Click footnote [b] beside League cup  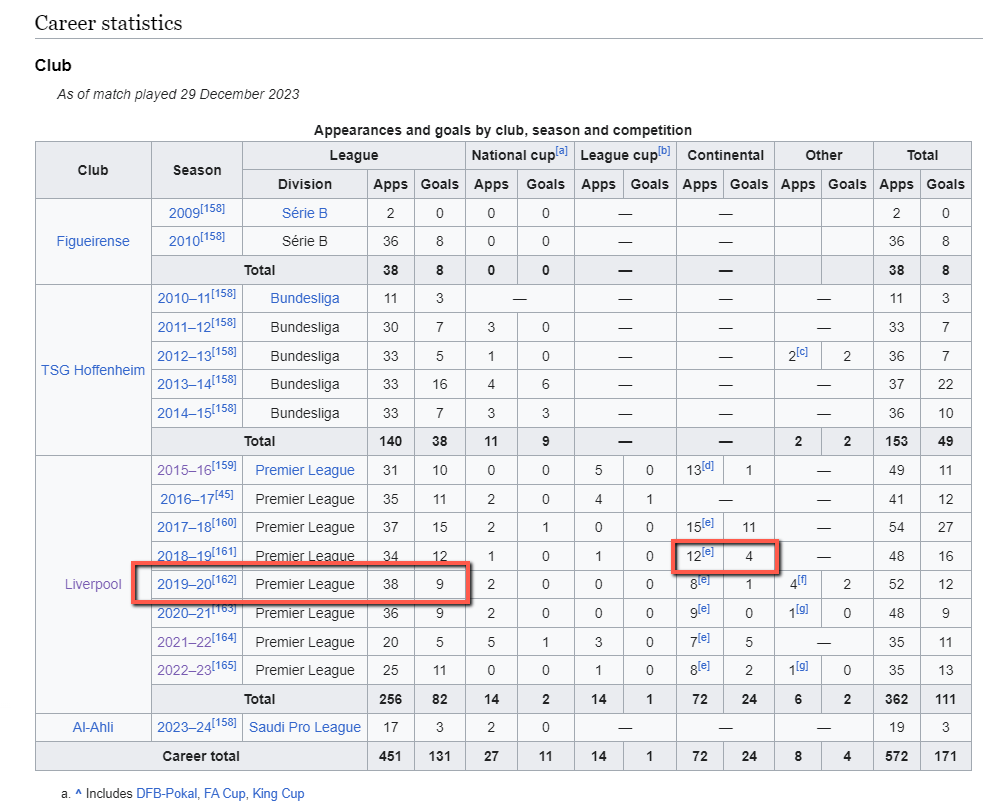(664, 151)
